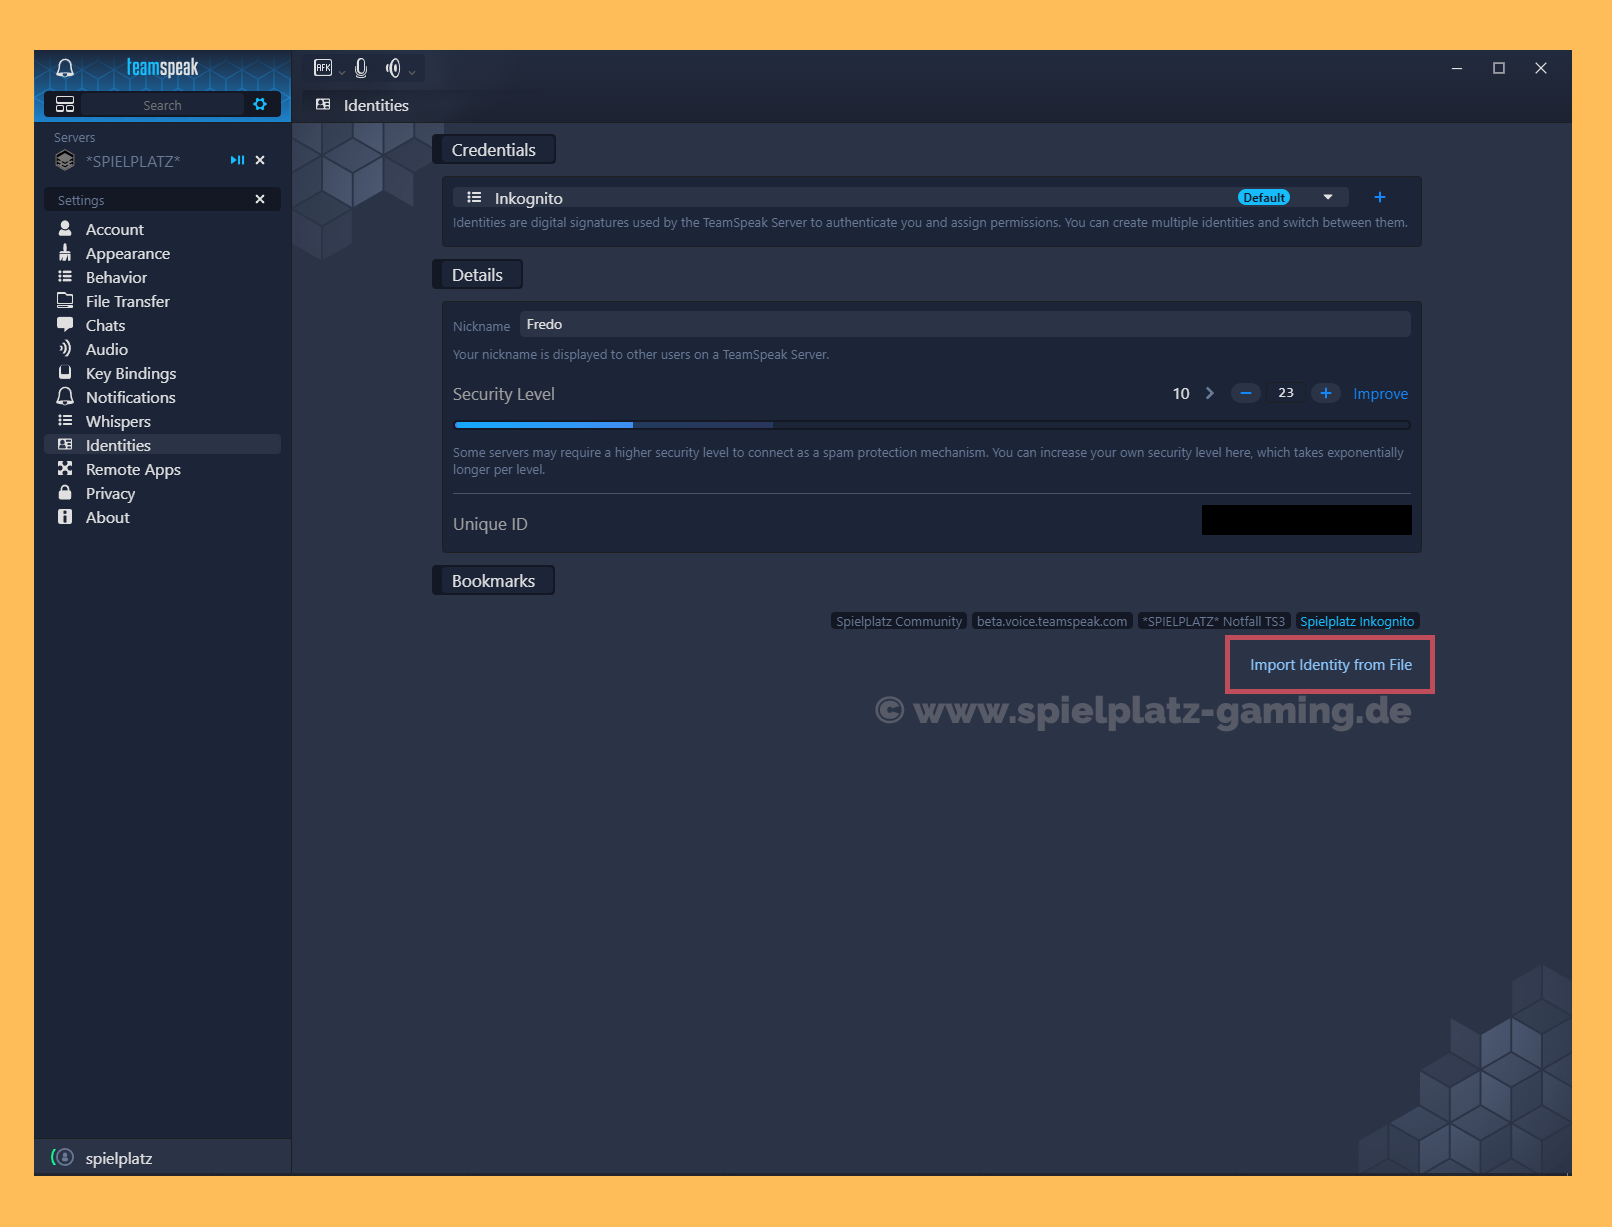Open the notifications bell icon

coord(65,68)
